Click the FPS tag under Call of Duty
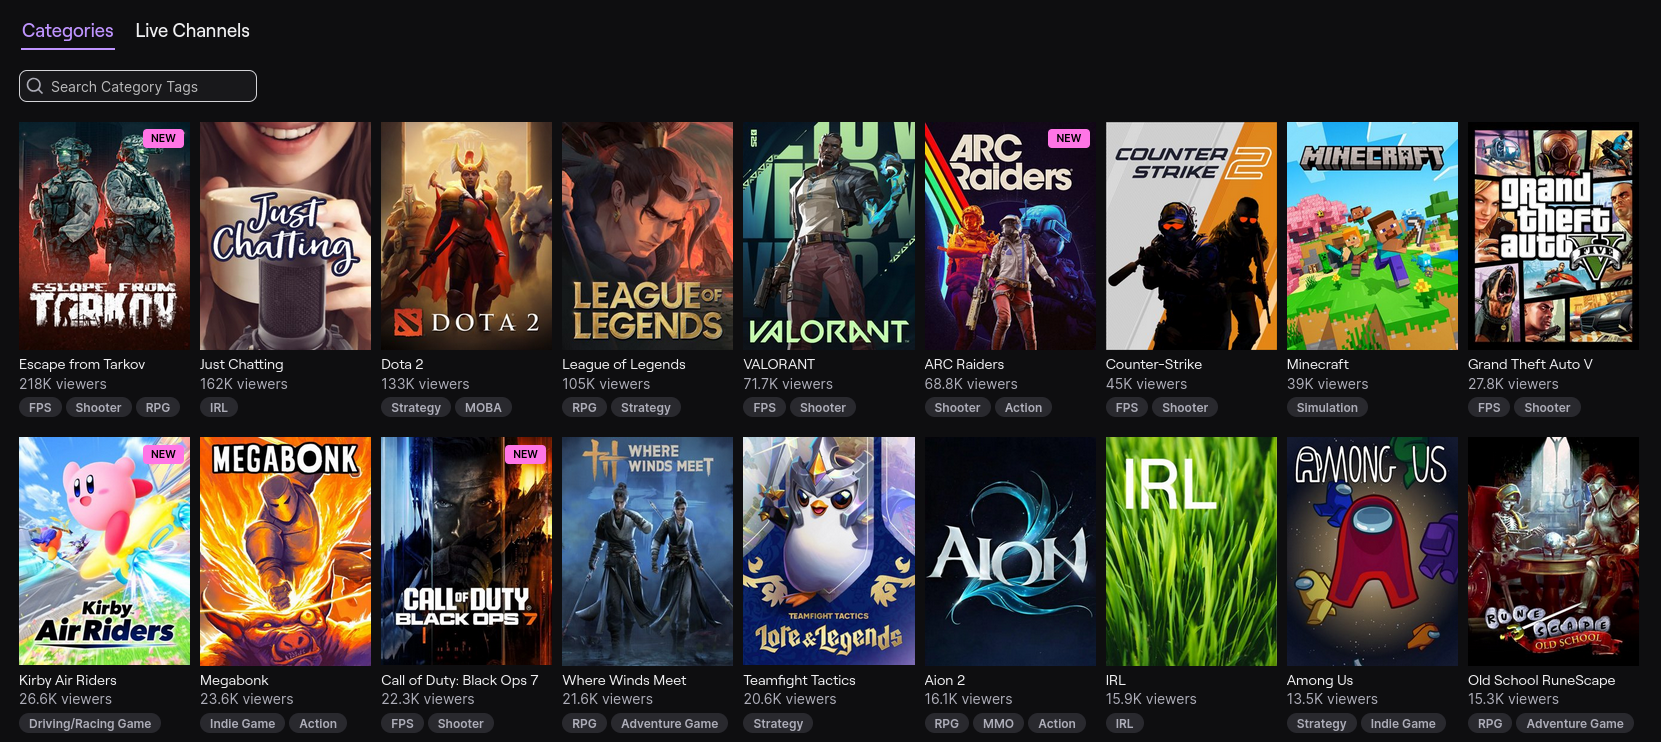The height and width of the screenshot is (742, 1661). tap(402, 723)
